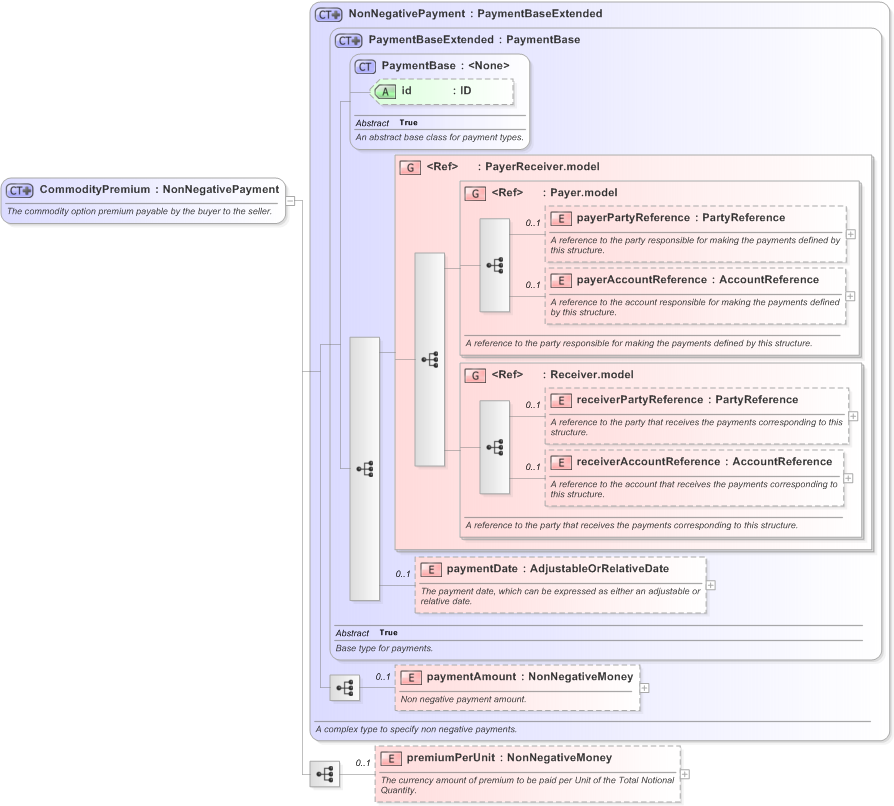Click the Receiver.model reference label
The height and width of the screenshot is (806, 894).
[x=562, y=374]
